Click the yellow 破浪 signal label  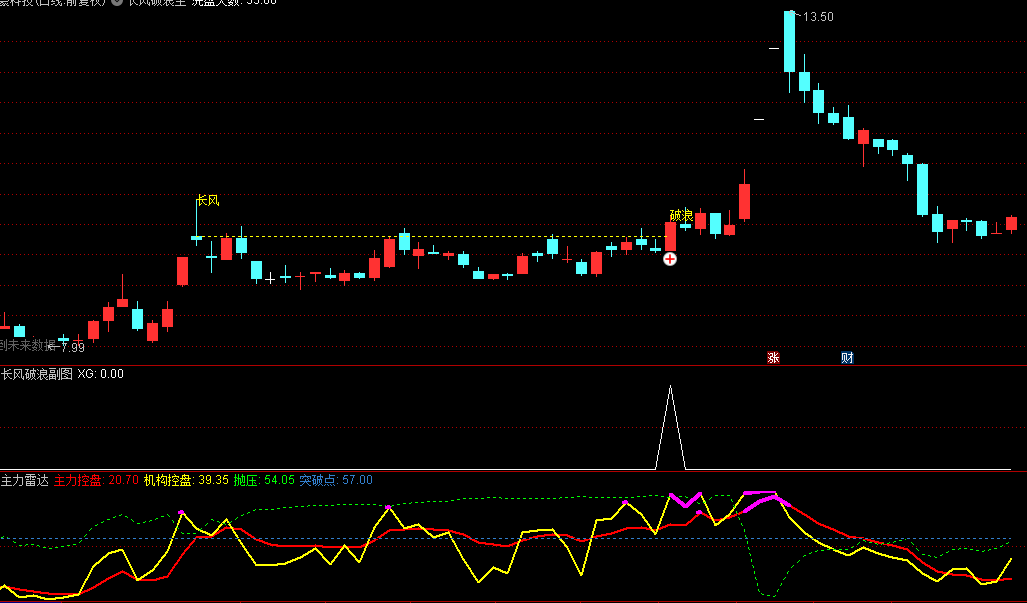tap(681, 215)
